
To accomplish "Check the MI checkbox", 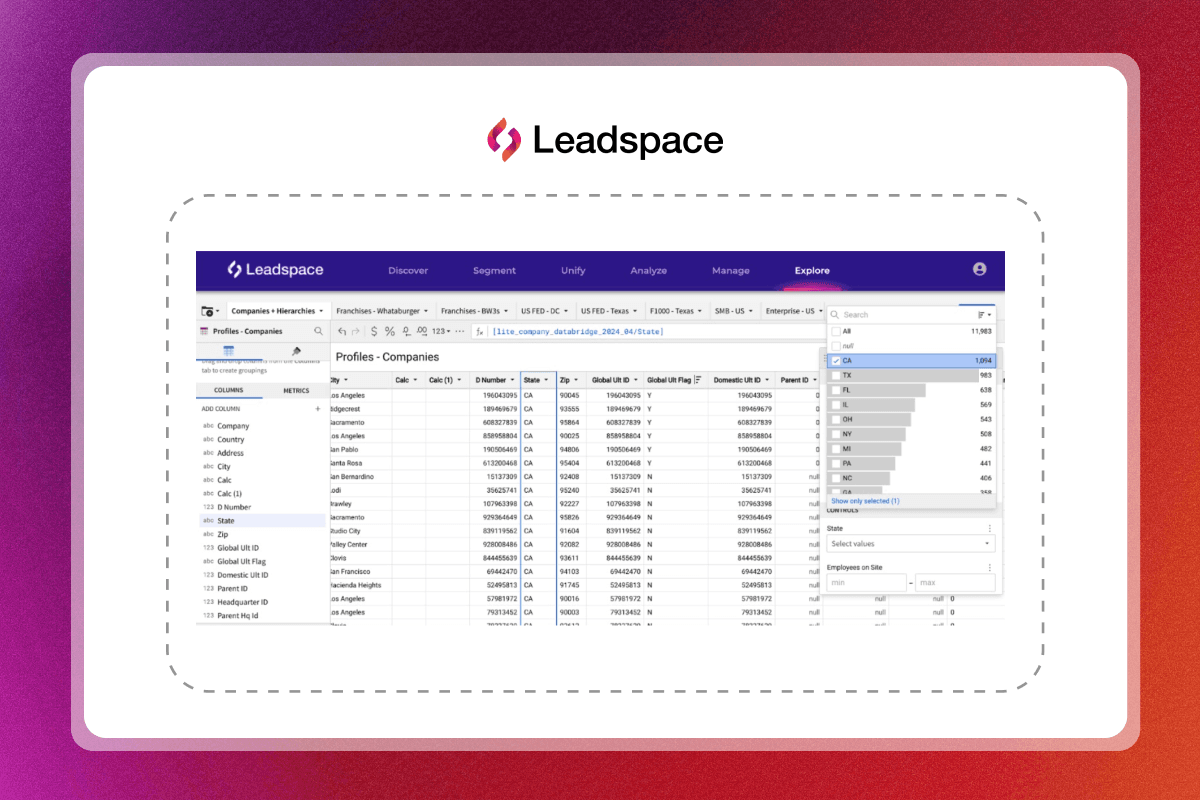I will click(x=836, y=449).
